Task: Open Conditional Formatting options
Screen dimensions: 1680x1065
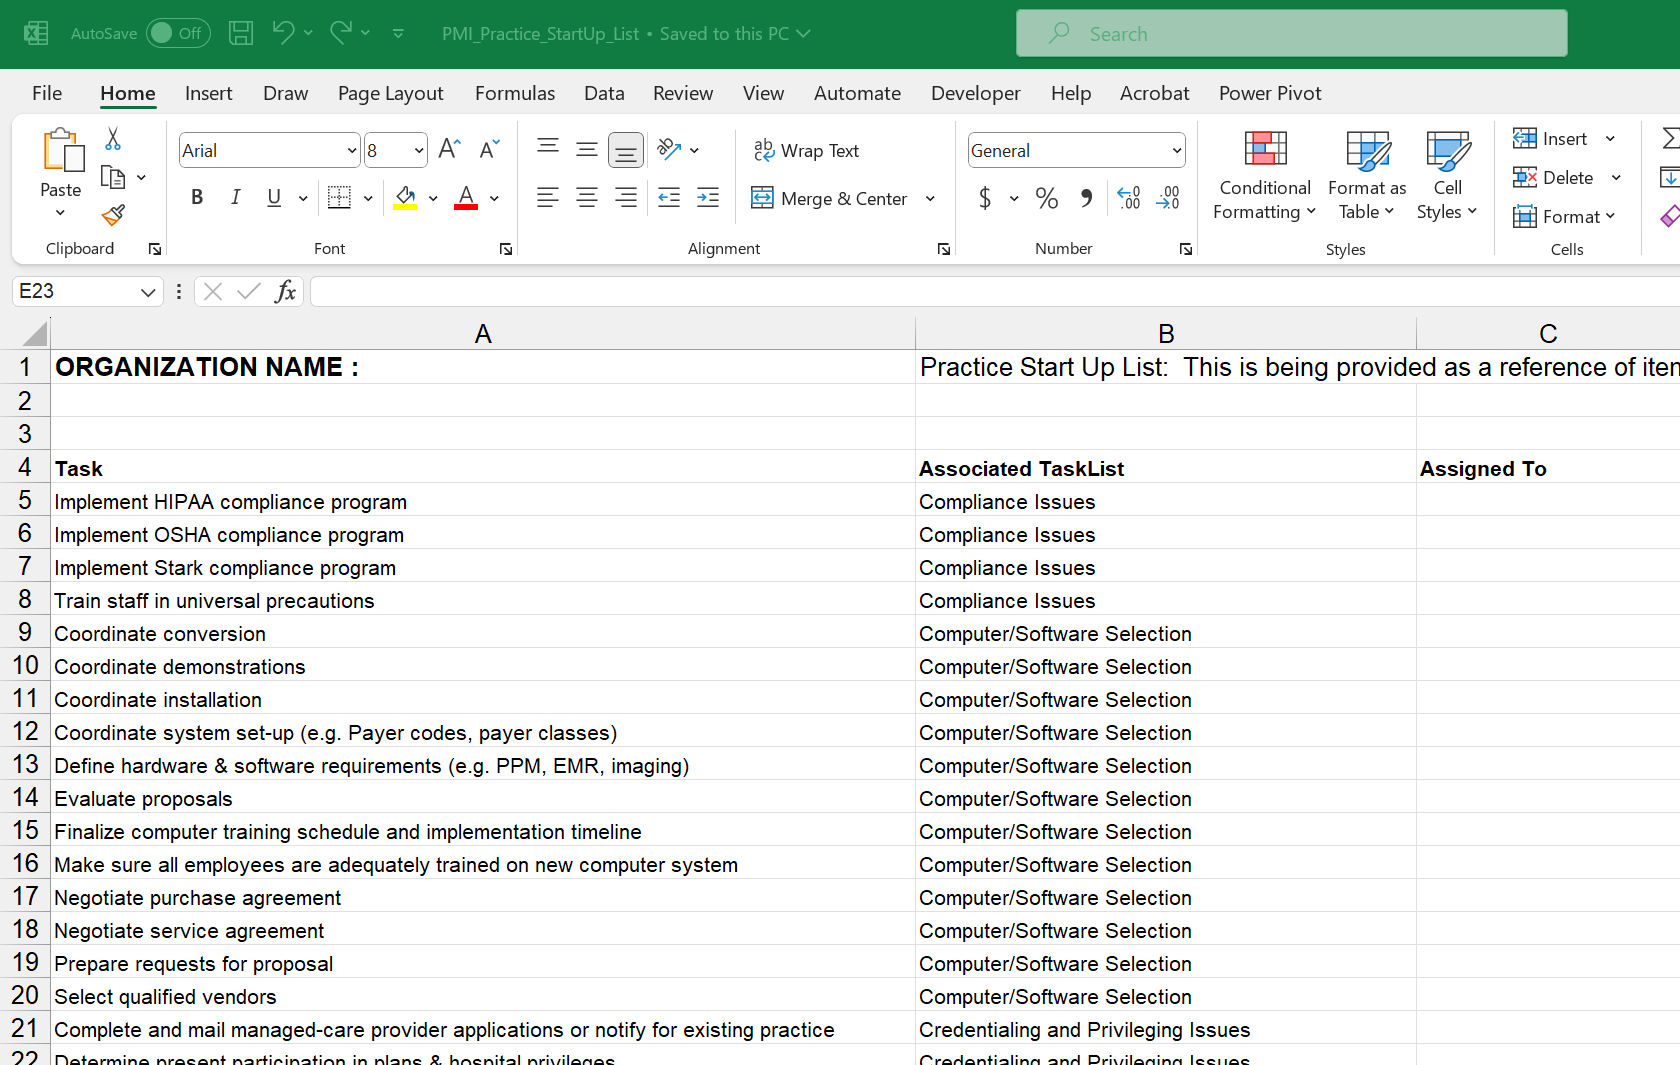Action: coord(1264,176)
